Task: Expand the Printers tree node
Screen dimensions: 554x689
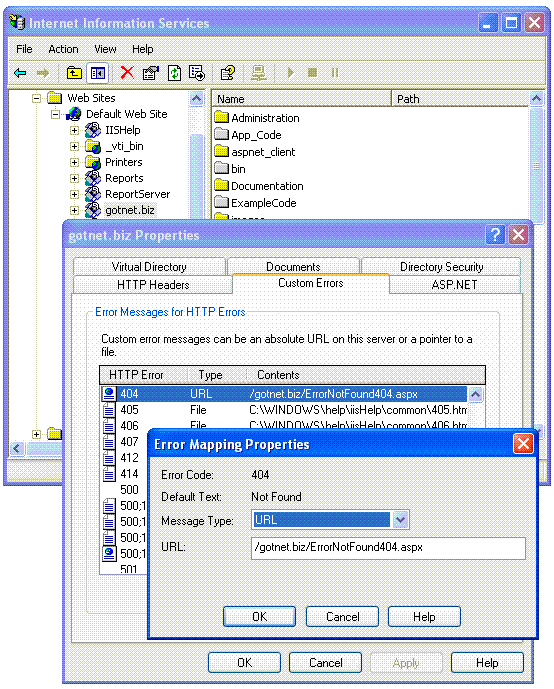Action: click(x=74, y=163)
